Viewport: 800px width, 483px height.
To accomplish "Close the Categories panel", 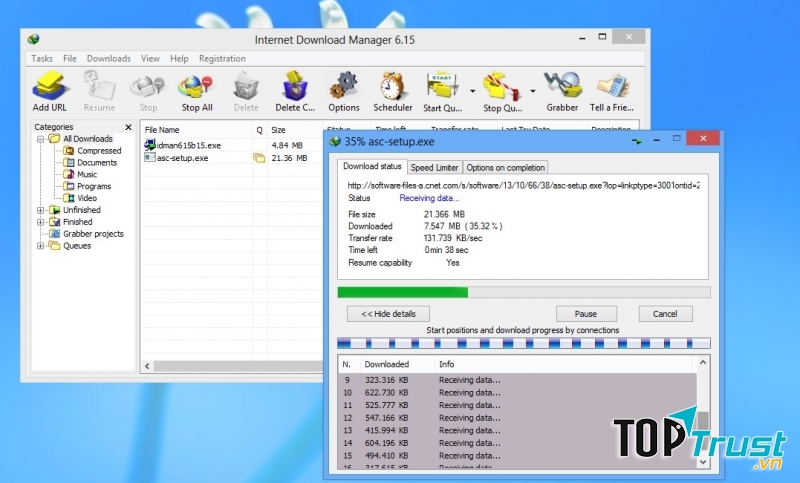I will [x=128, y=127].
